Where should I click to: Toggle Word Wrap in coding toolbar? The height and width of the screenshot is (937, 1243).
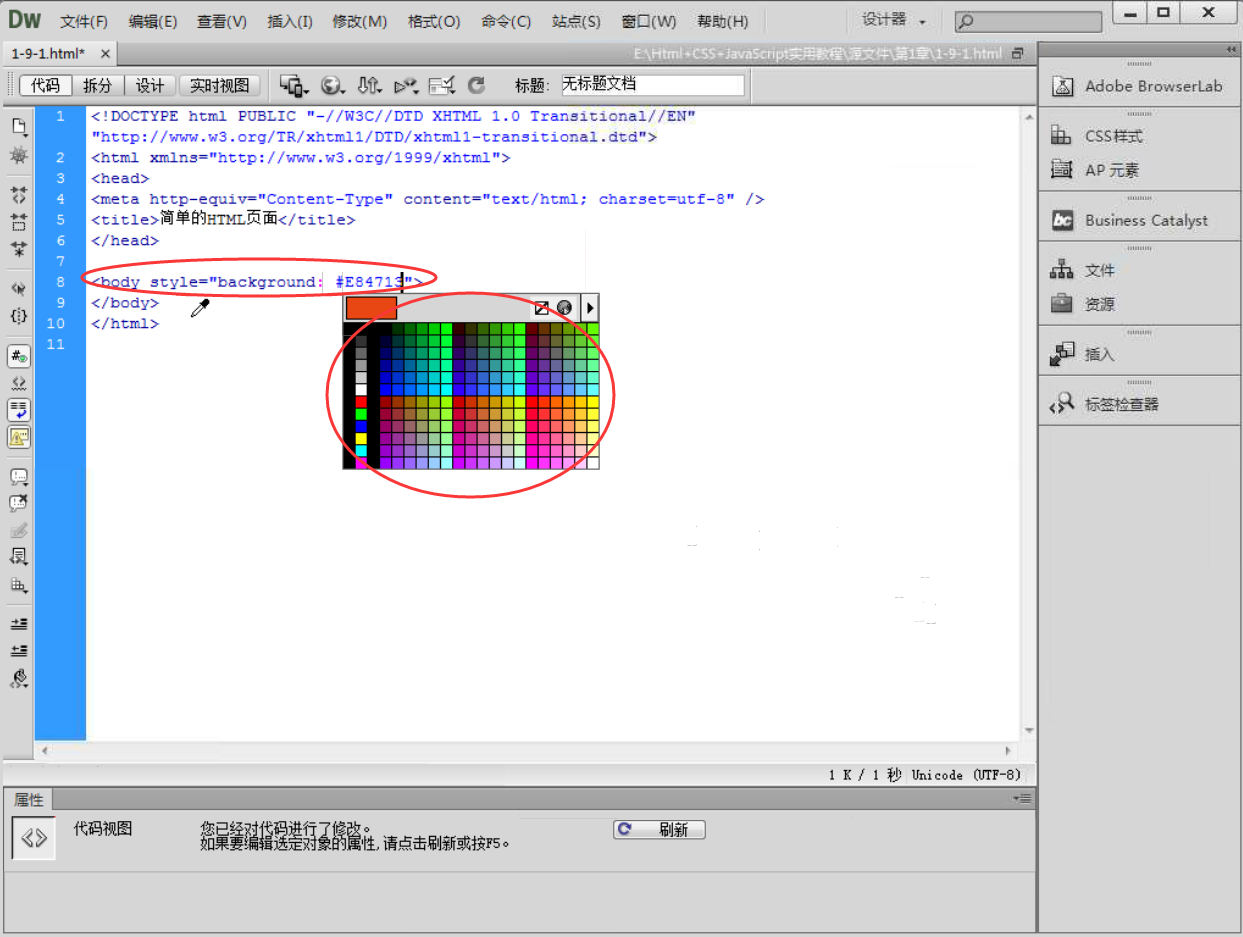coord(19,409)
